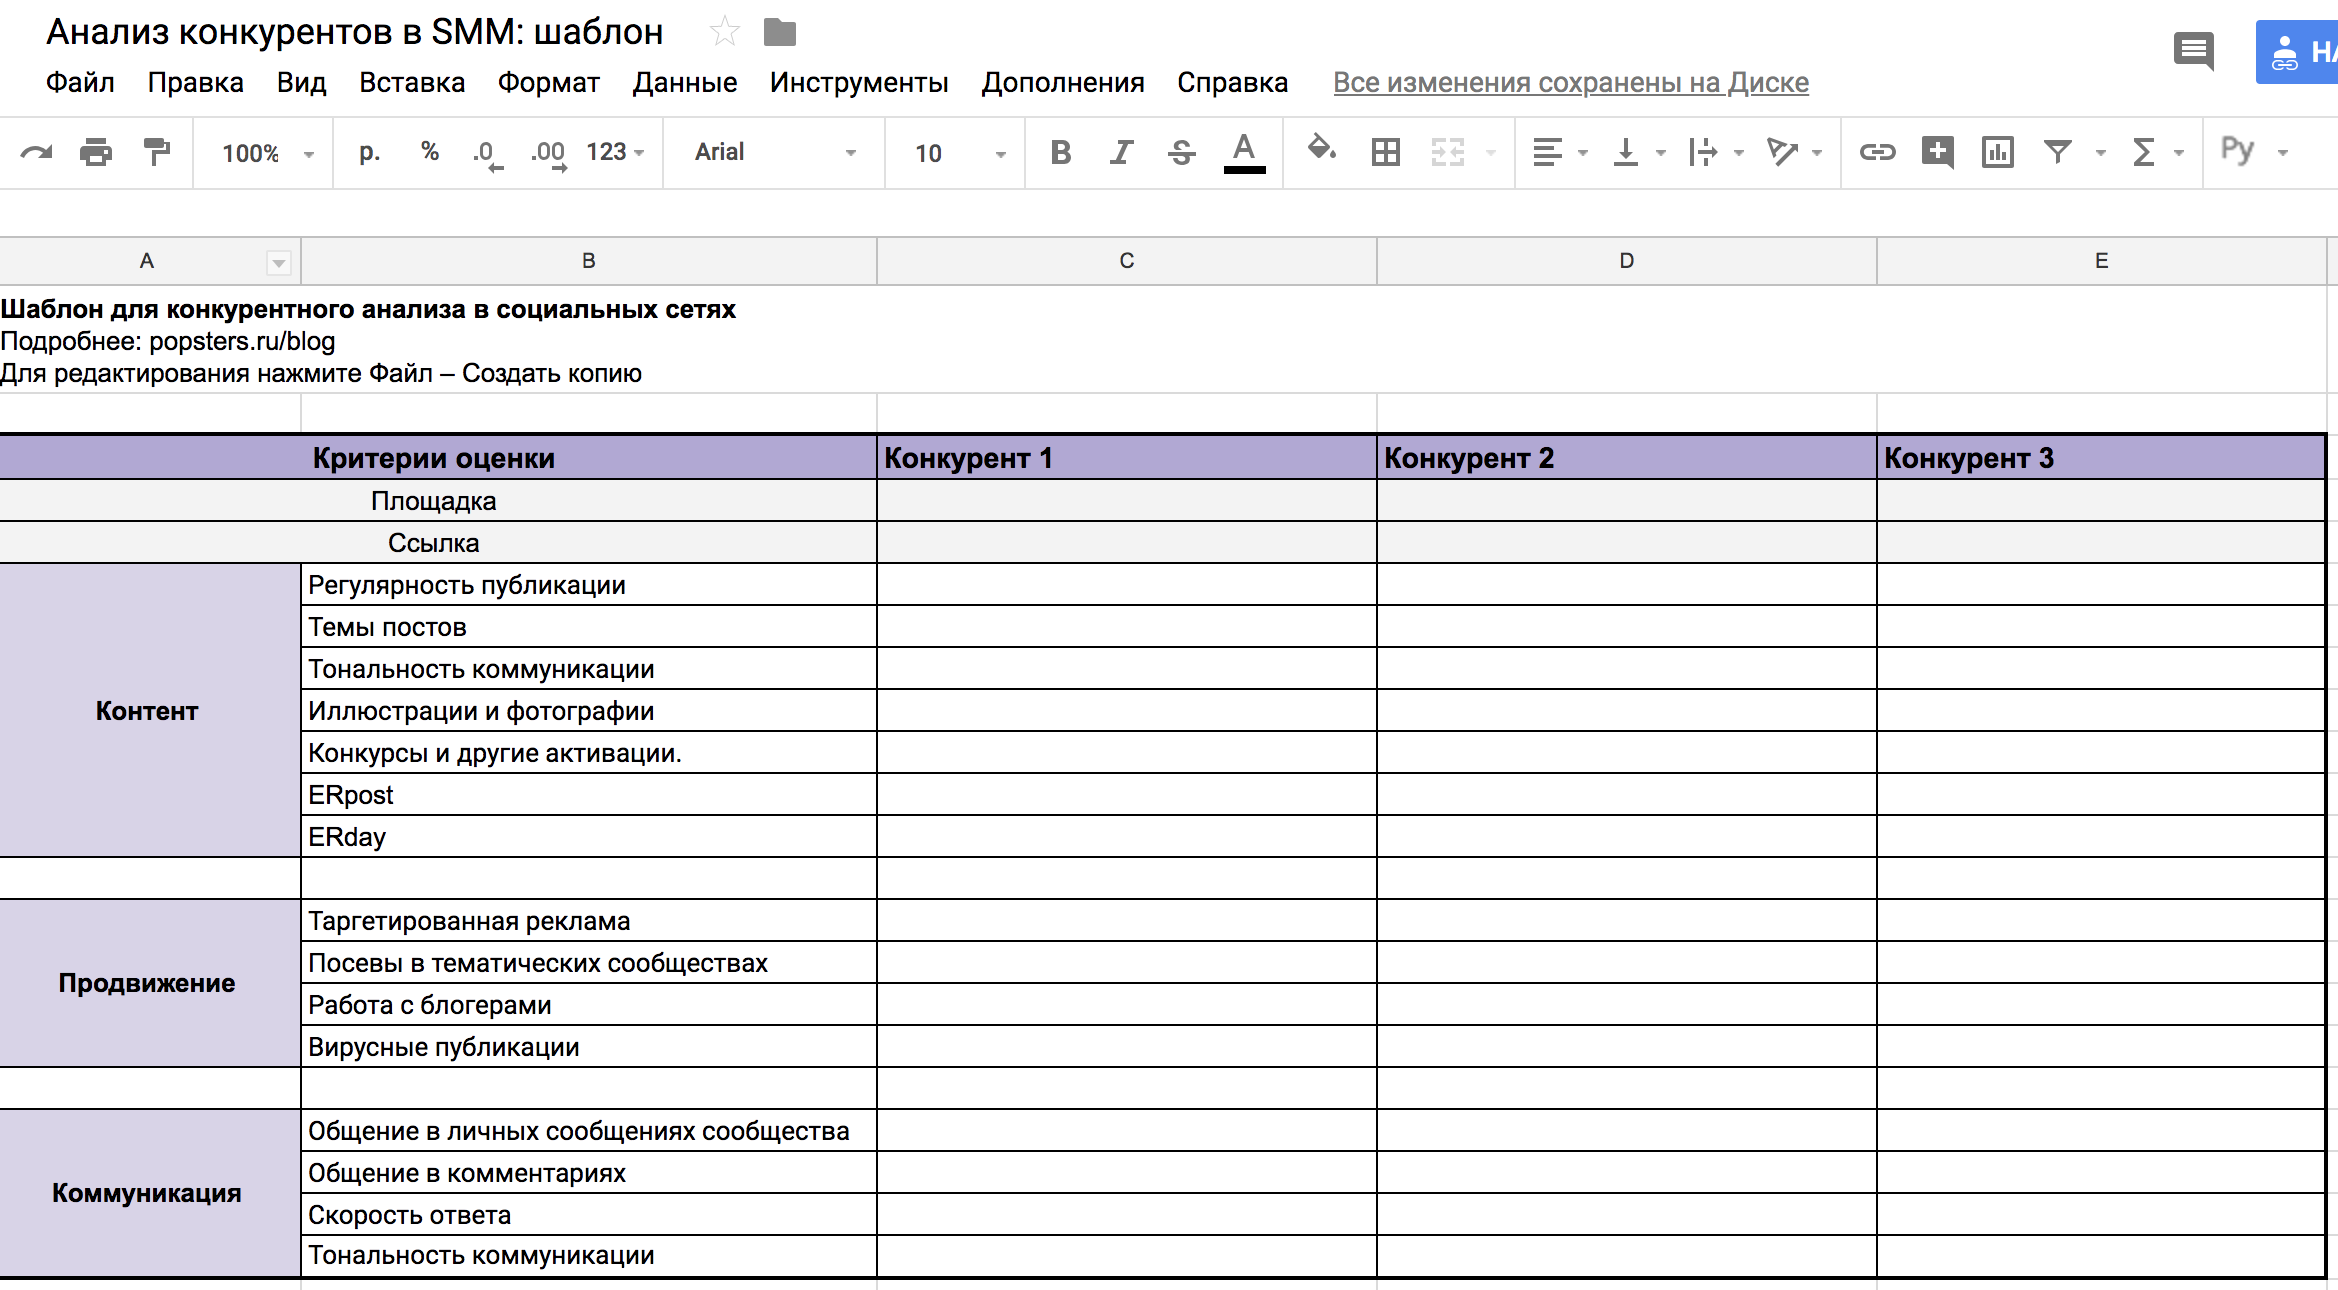Toggle italic formatting
Viewport: 2338px width, 1290px height.
1121,152
